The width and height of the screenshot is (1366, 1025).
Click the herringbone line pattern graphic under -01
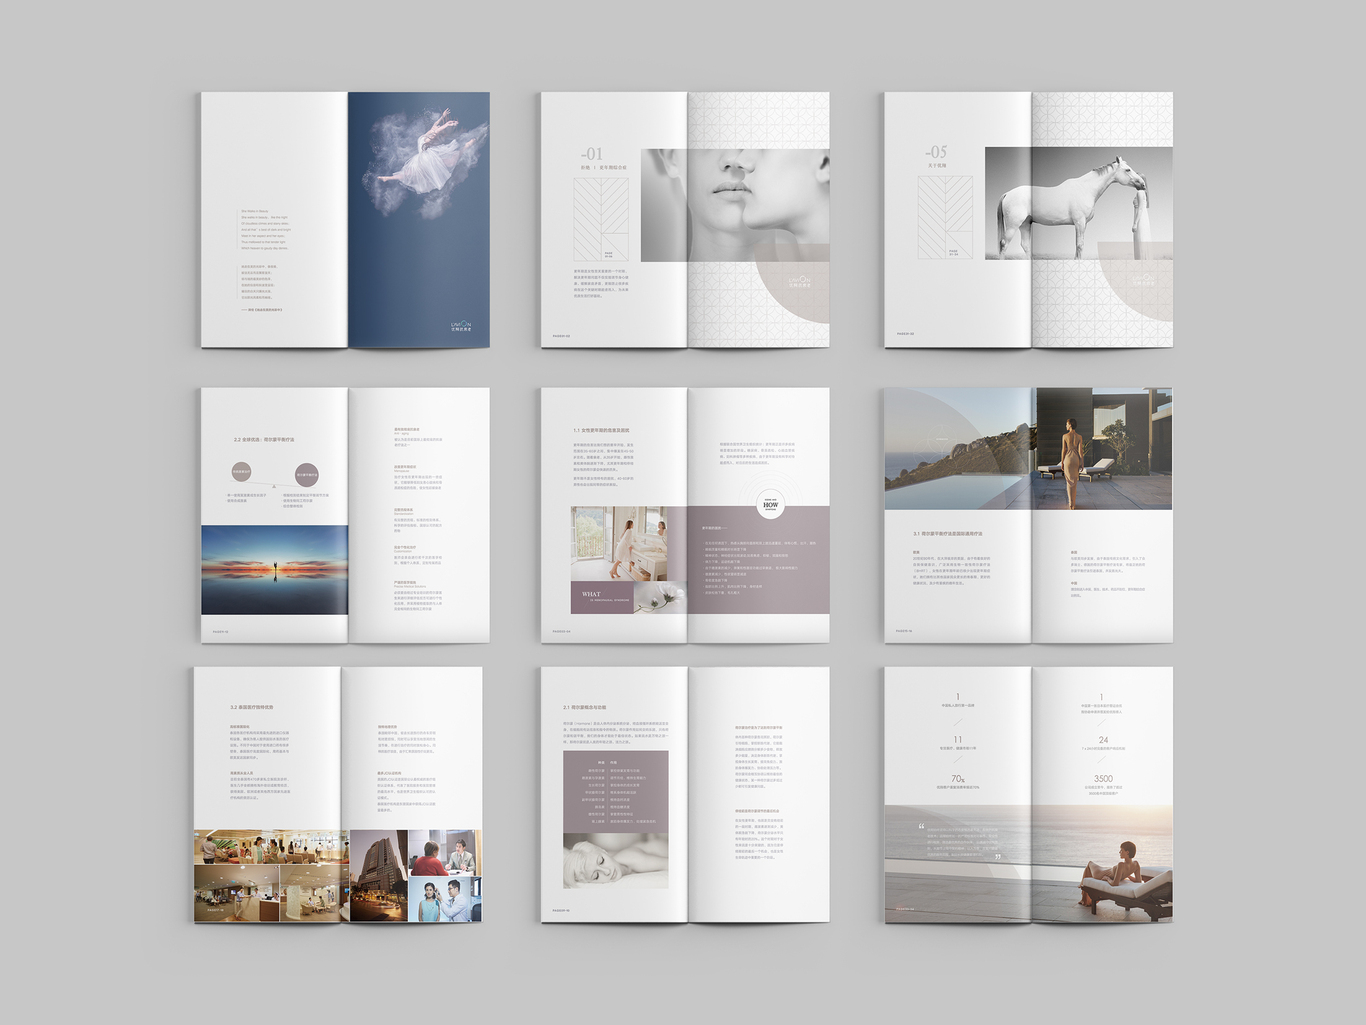(x=601, y=219)
